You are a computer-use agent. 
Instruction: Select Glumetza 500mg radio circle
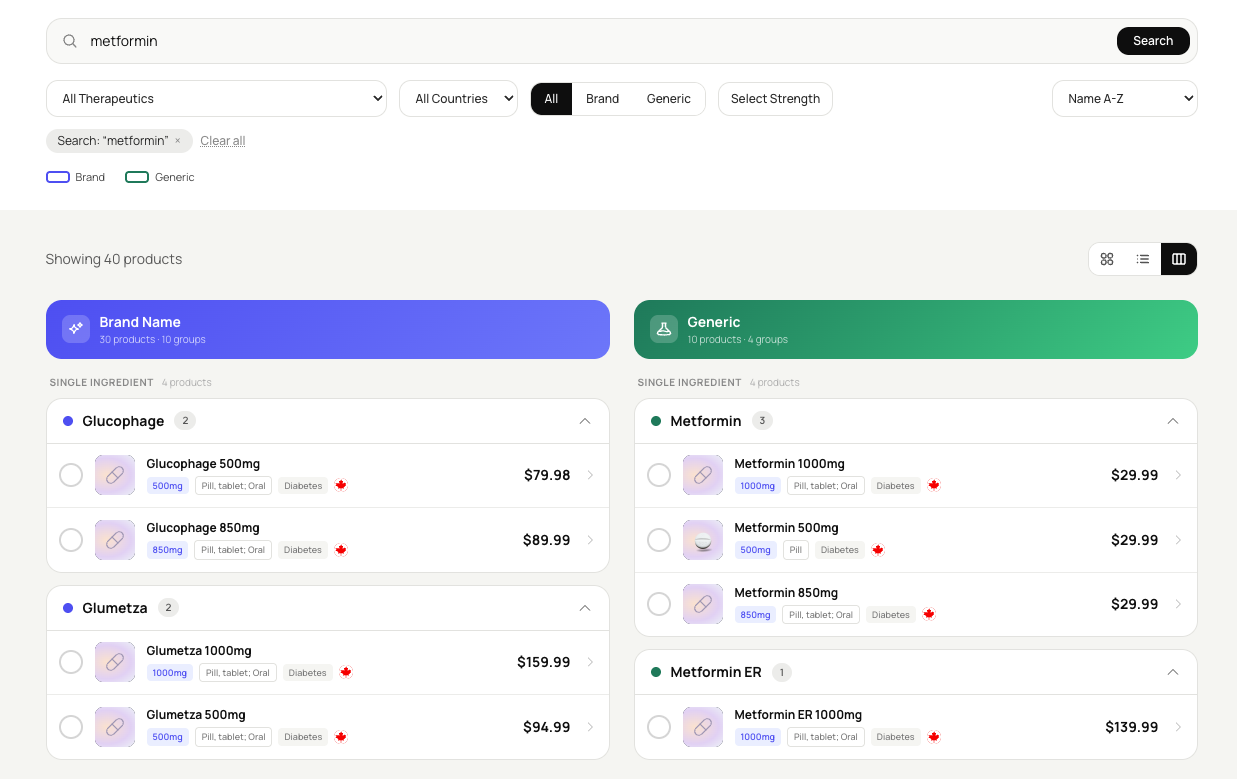(x=71, y=727)
